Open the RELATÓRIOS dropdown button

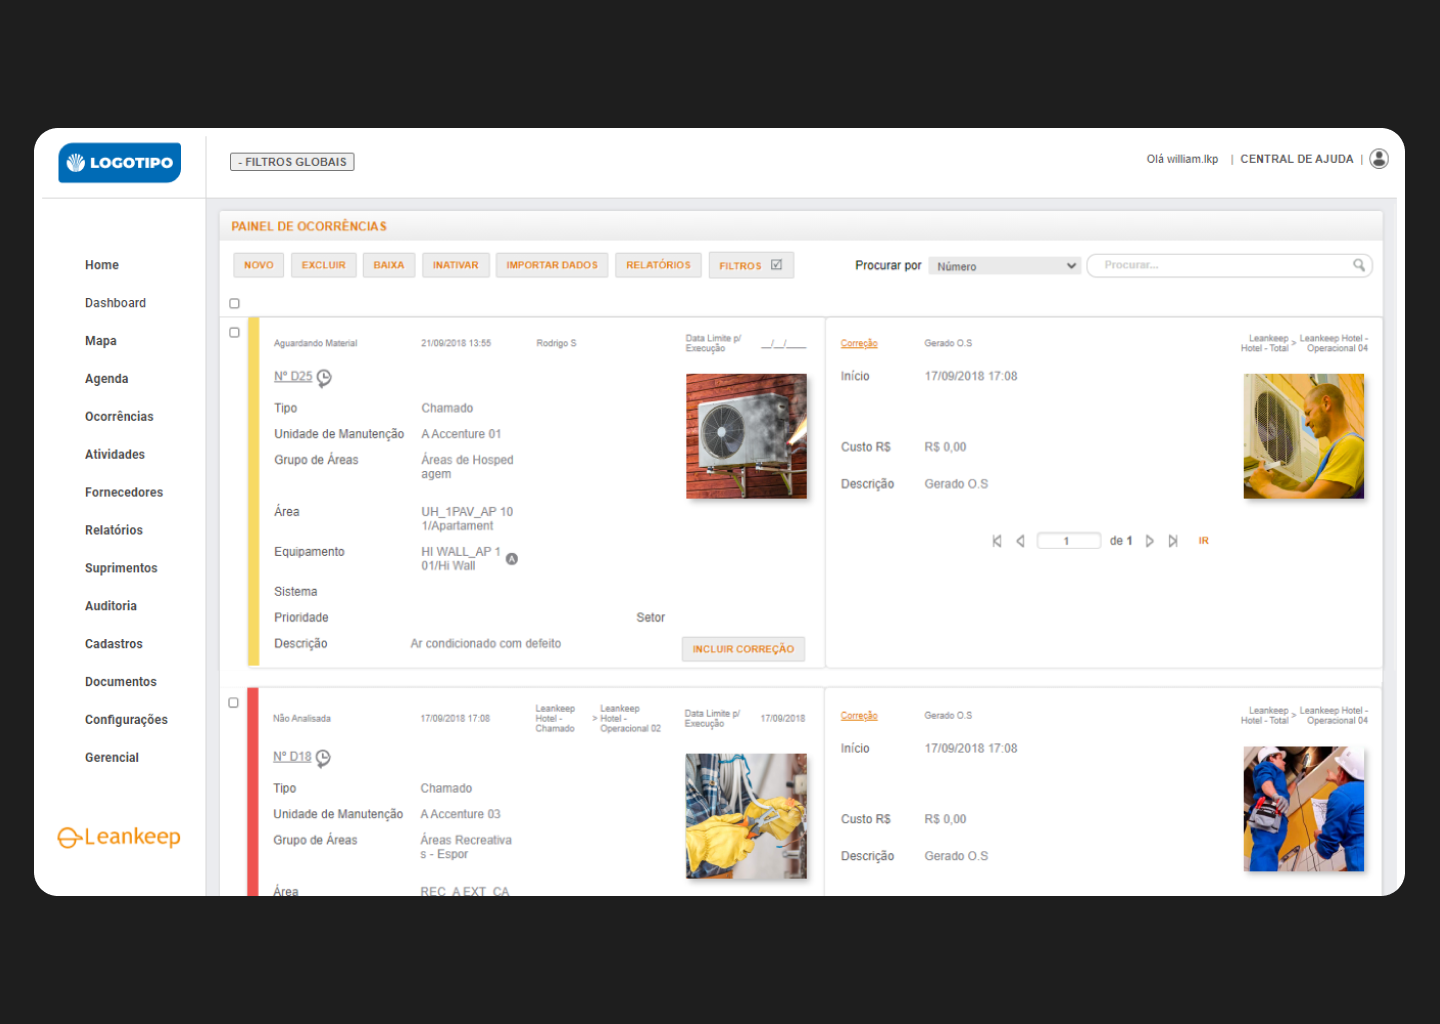(x=657, y=264)
